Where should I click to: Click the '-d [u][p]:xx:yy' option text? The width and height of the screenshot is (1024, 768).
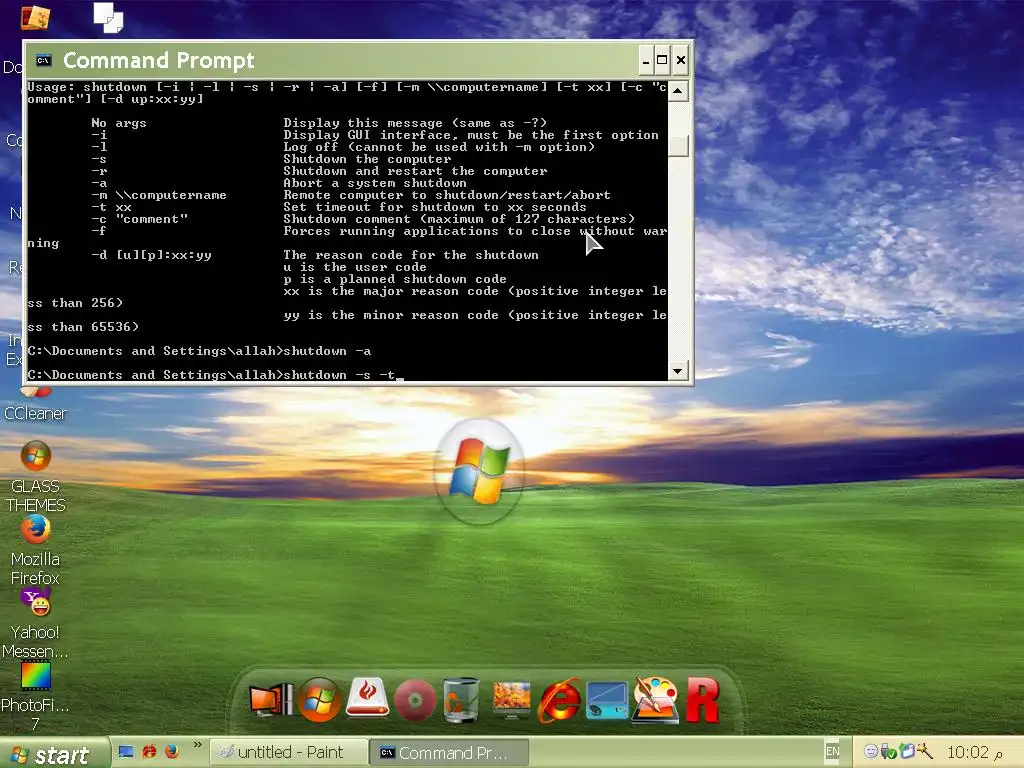click(x=152, y=255)
